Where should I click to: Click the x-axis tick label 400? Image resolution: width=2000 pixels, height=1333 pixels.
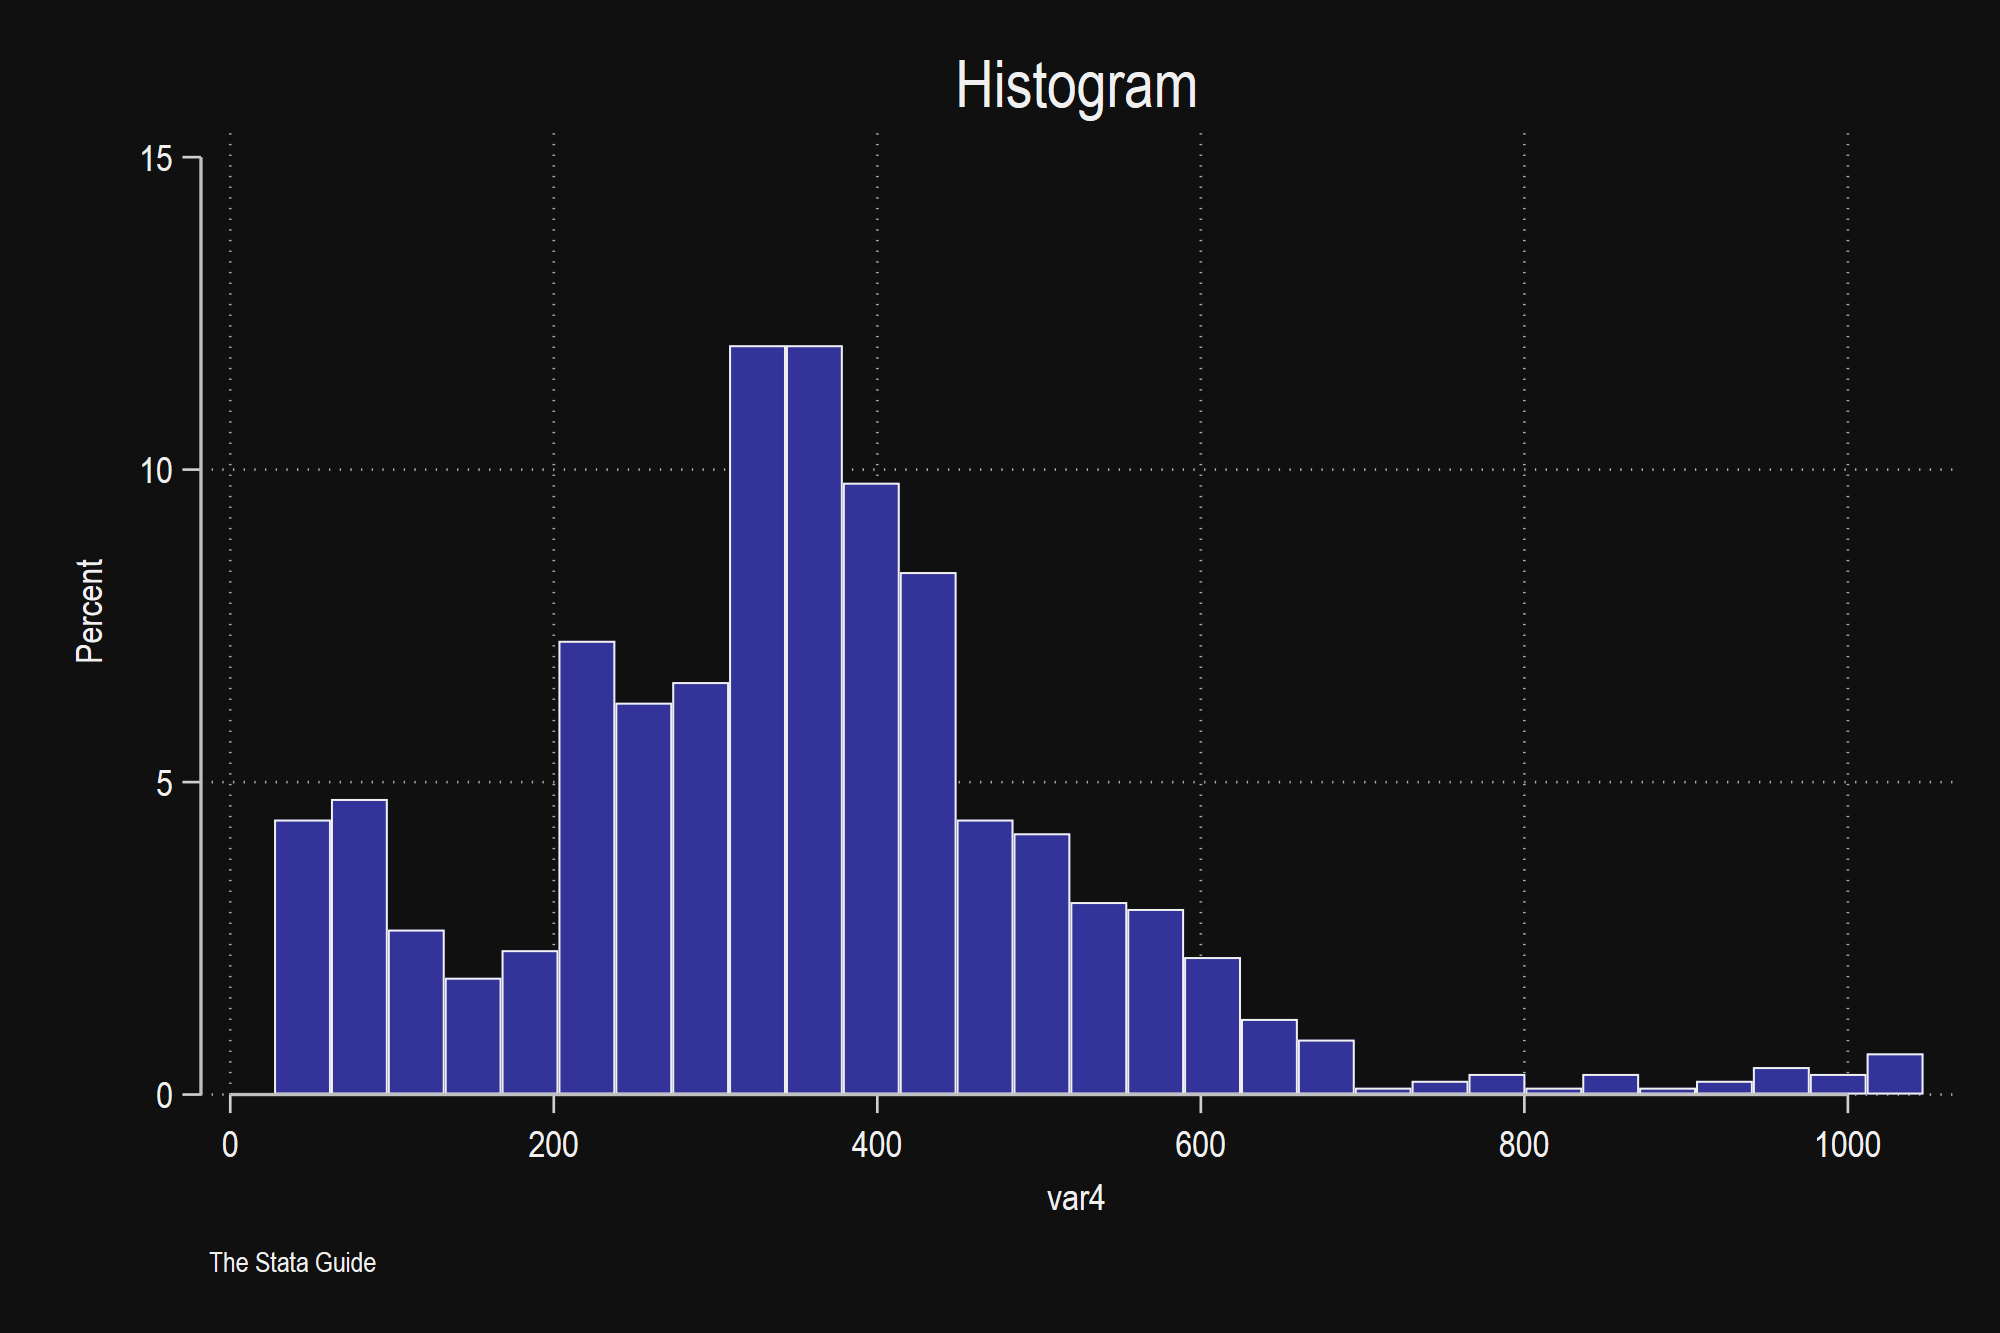coord(876,1145)
